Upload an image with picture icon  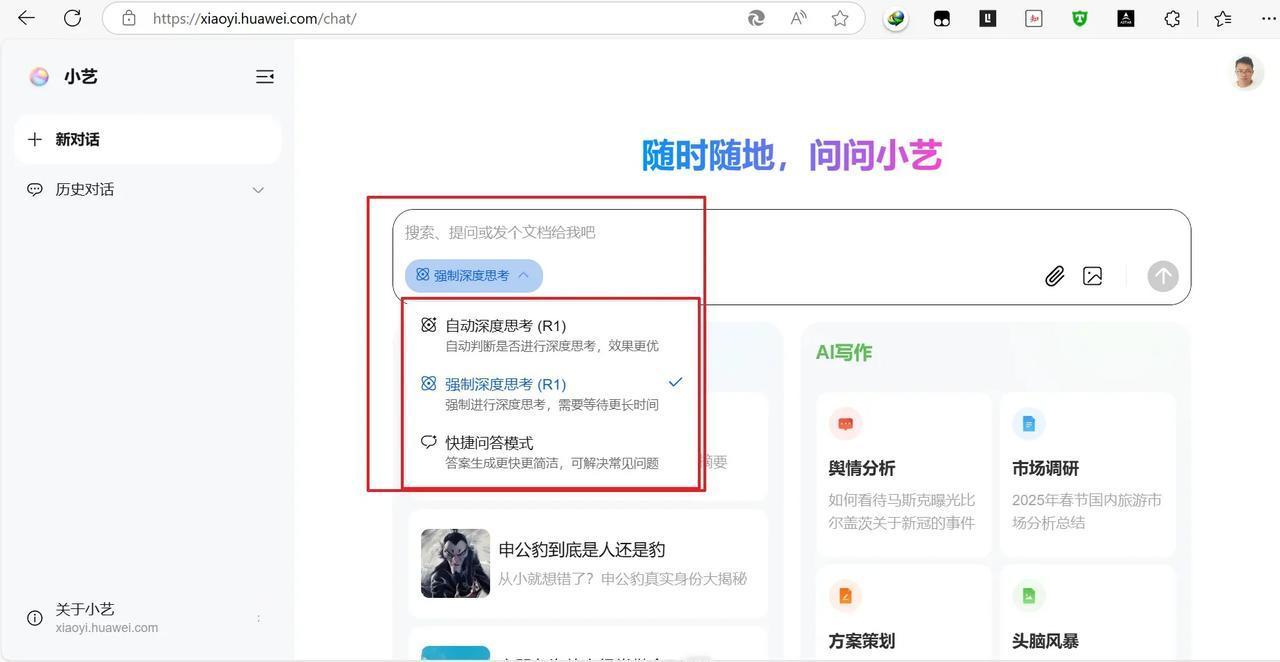coord(1093,276)
